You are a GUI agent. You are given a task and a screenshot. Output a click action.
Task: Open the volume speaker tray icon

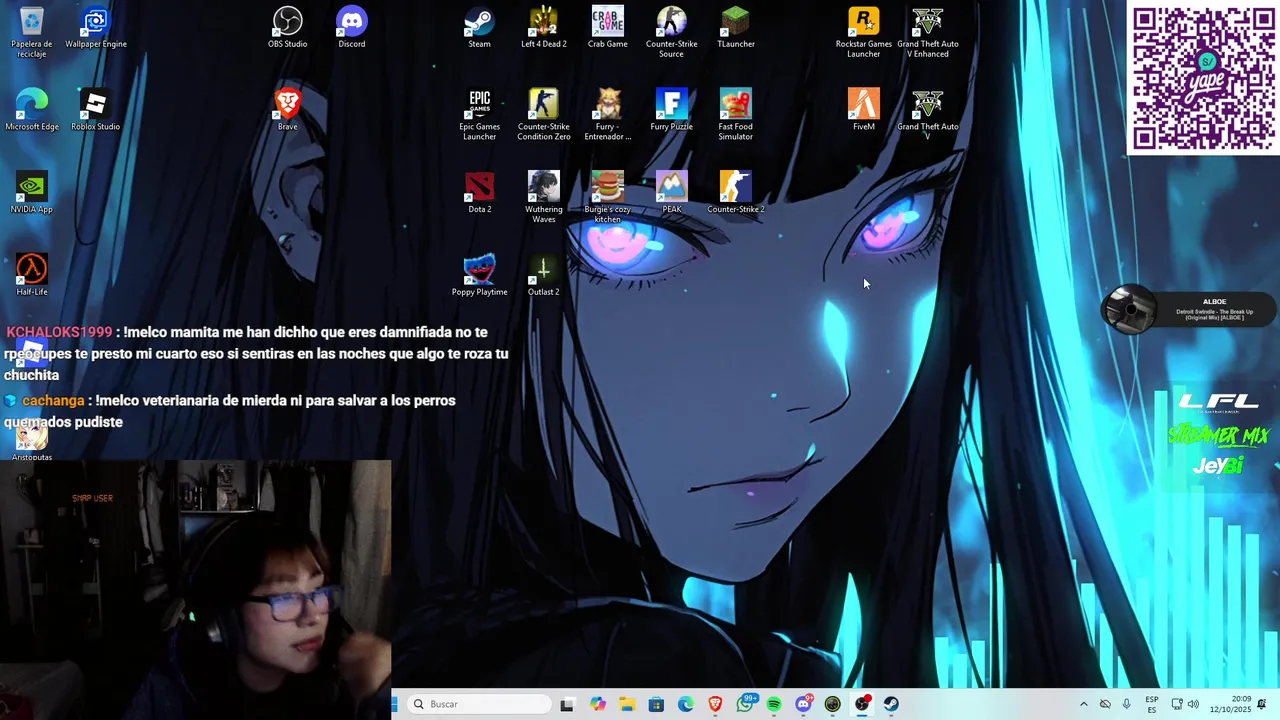tap(1193, 704)
